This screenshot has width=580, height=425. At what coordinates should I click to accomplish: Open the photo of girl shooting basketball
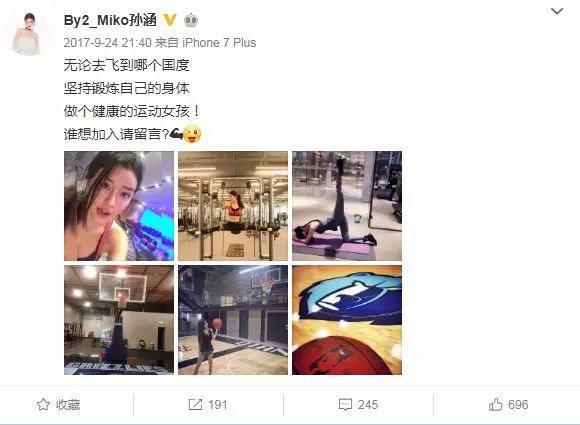(x=233, y=320)
